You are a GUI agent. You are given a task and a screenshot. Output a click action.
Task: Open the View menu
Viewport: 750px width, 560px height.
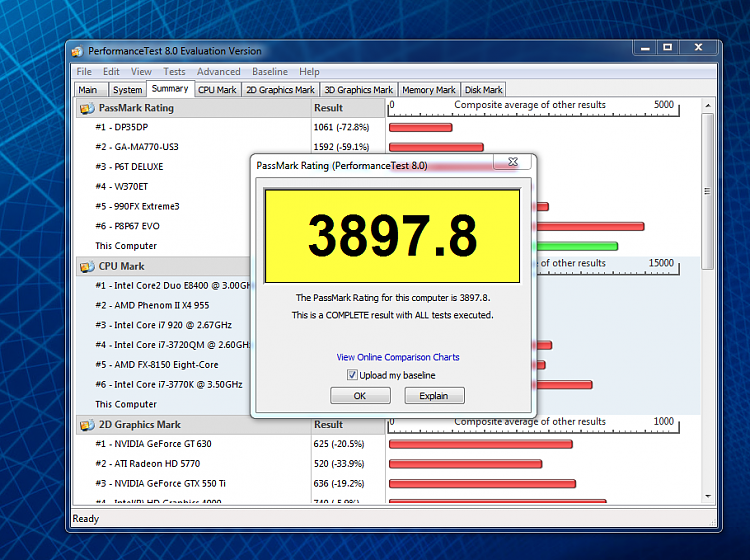pyautogui.click(x=141, y=72)
